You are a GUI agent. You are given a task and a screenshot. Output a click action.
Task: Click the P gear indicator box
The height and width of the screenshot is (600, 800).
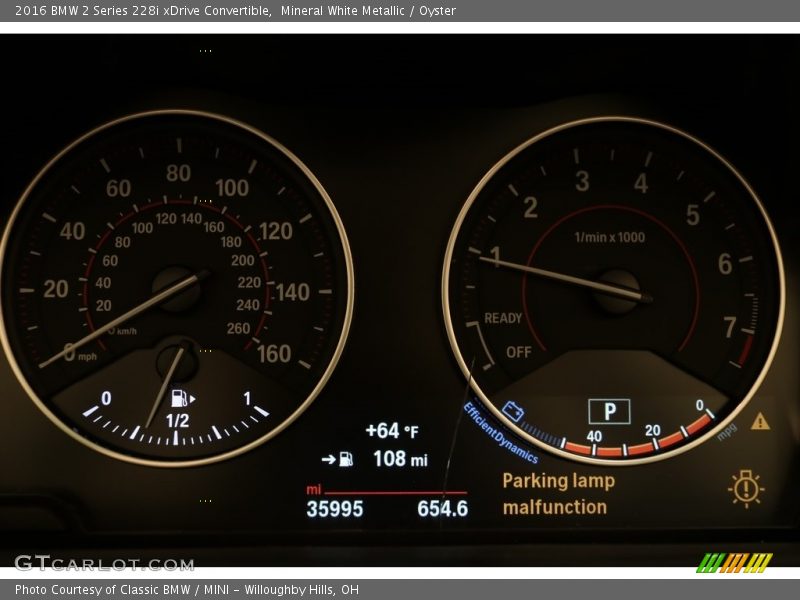[x=609, y=411]
